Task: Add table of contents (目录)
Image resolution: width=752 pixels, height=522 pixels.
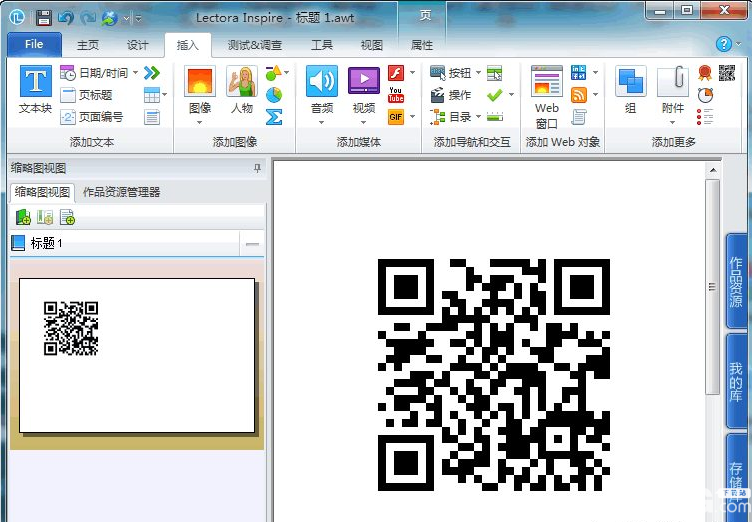Action: click(x=450, y=117)
